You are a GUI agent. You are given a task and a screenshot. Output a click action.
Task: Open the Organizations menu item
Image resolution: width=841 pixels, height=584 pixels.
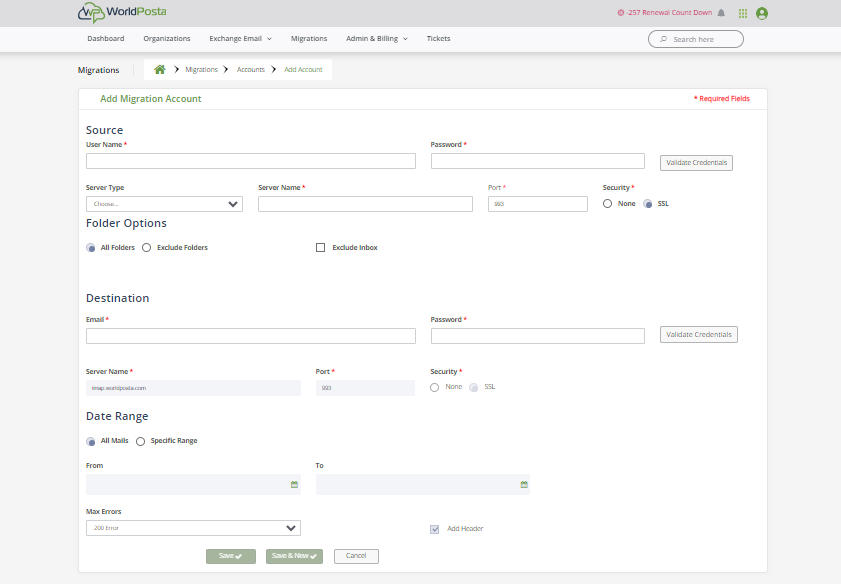point(166,39)
